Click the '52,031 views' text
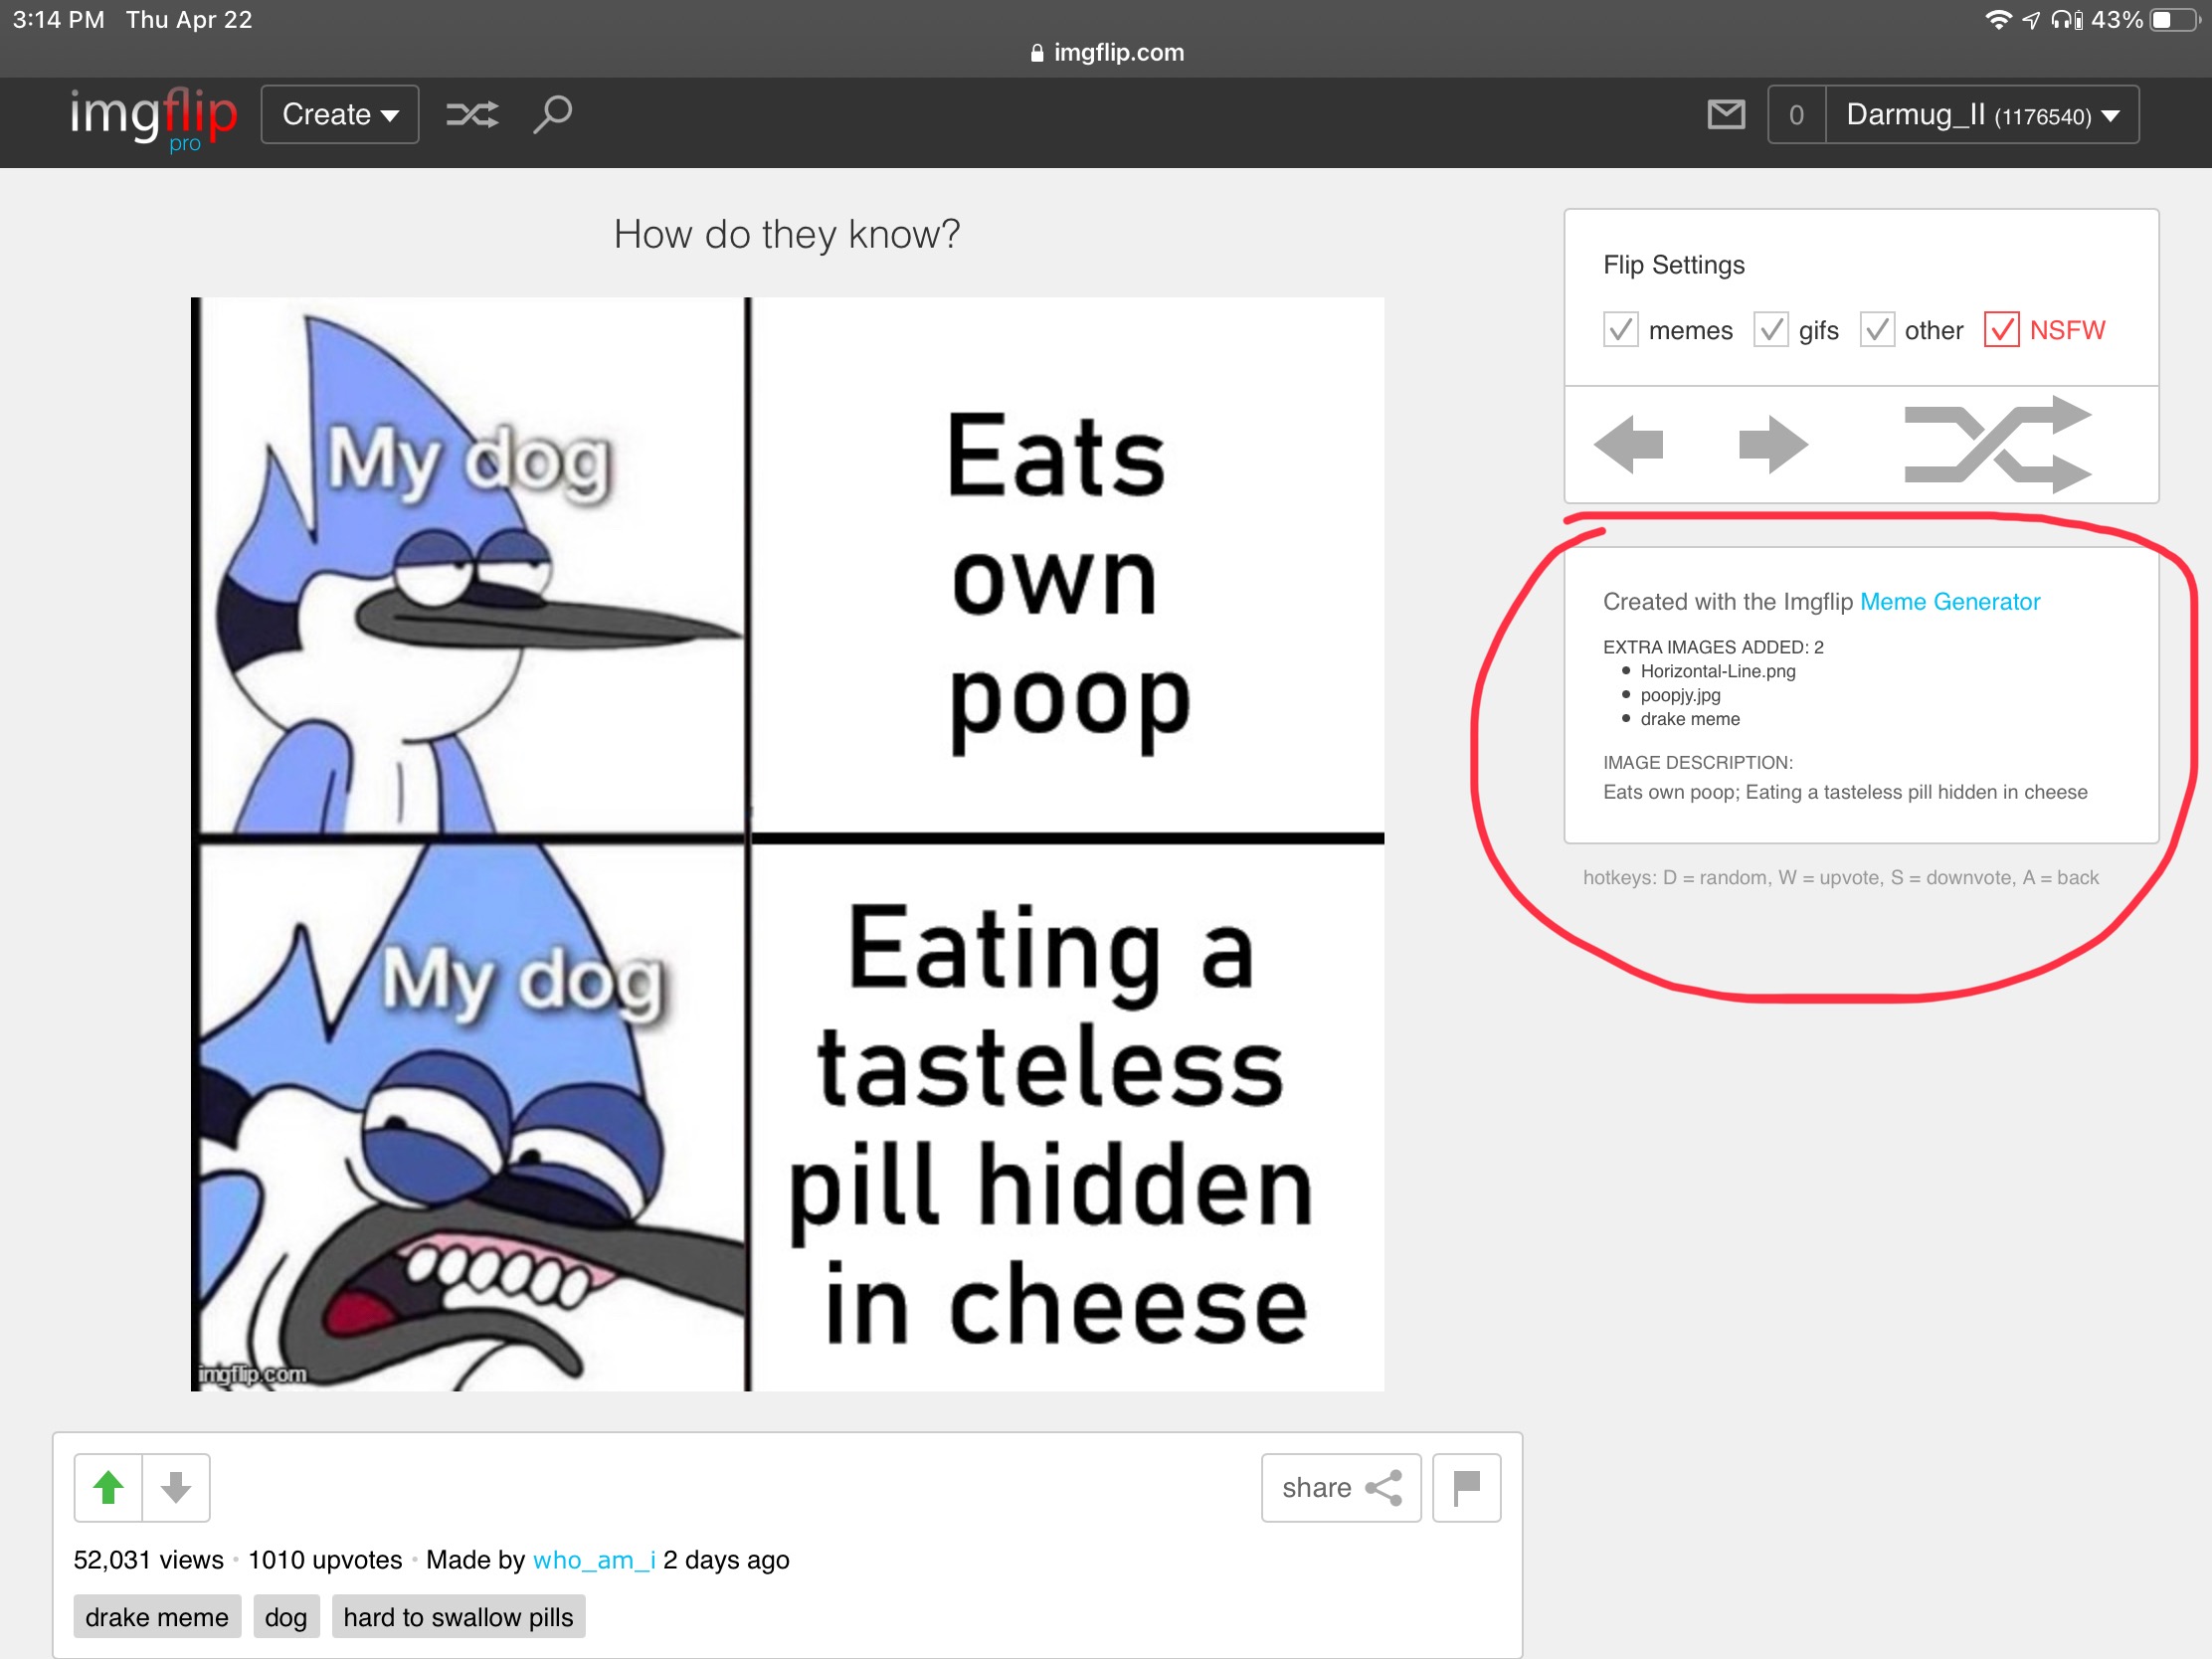Screen dimensions: 2212x1659 tap(148, 1560)
